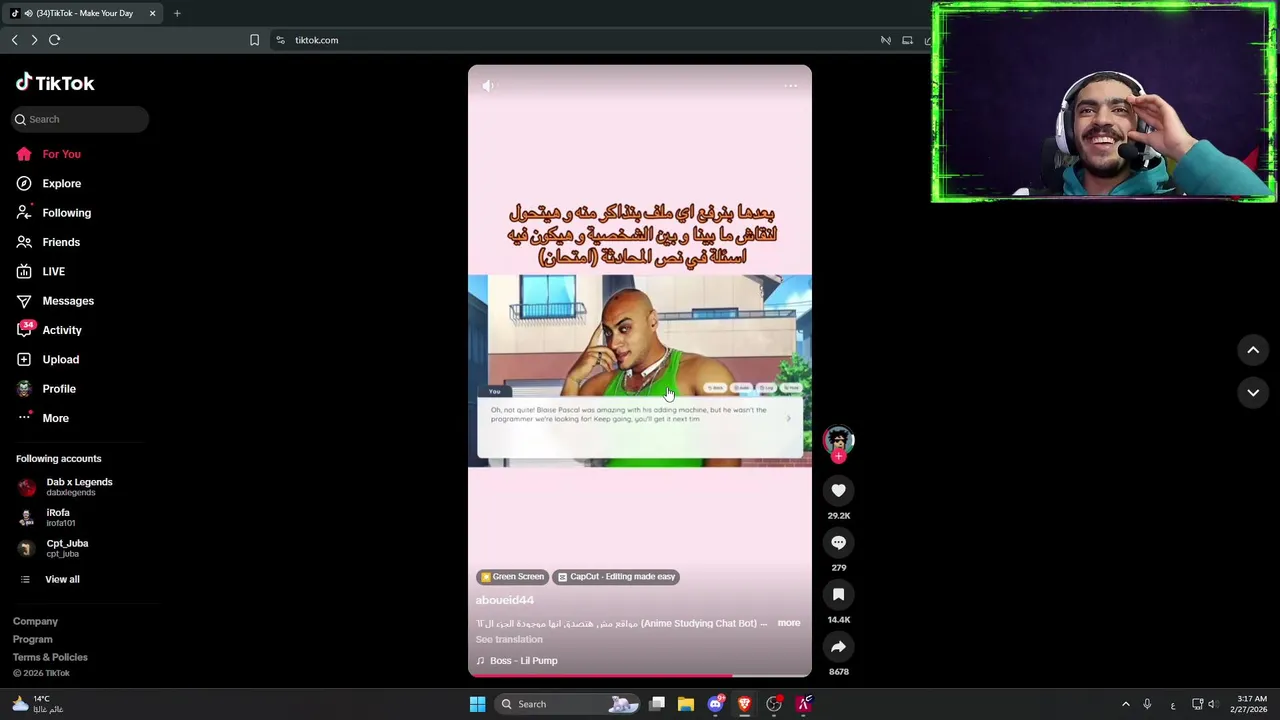The image size is (1280, 720).
Task: Go forward with browser forward arrow
Action: [34, 40]
